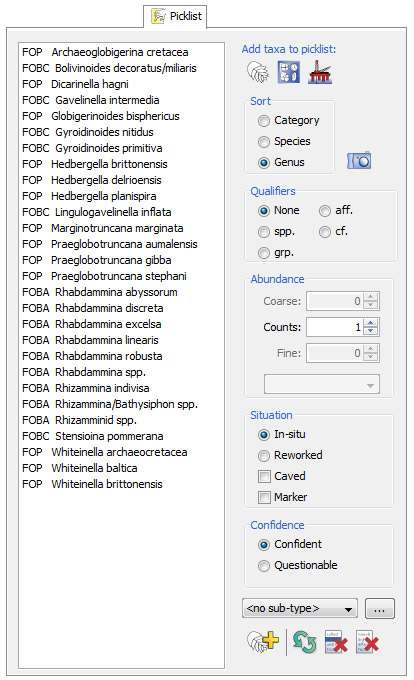Click the ellipsis button beside sub-type
414x680 pixels.
point(380,608)
